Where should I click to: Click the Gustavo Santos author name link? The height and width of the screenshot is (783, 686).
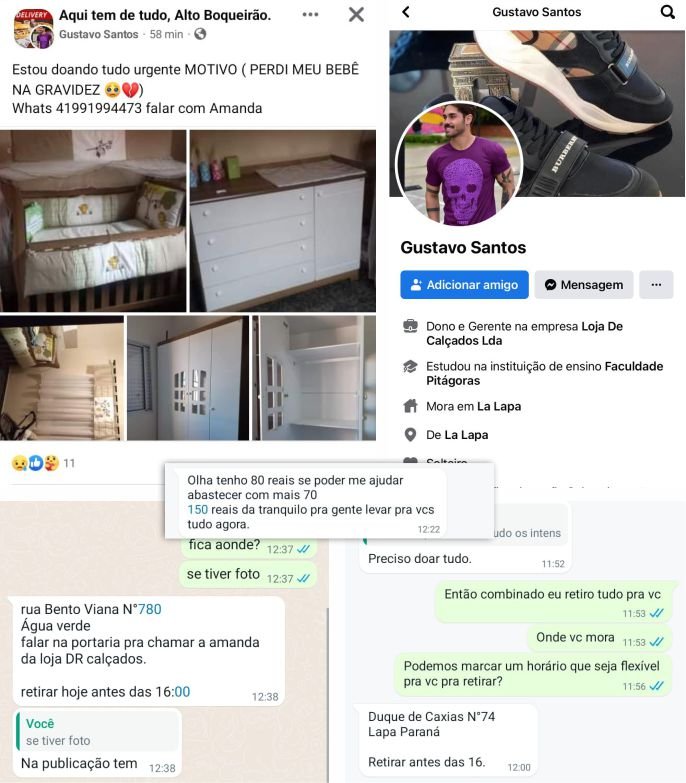click(x=98, y=34)
